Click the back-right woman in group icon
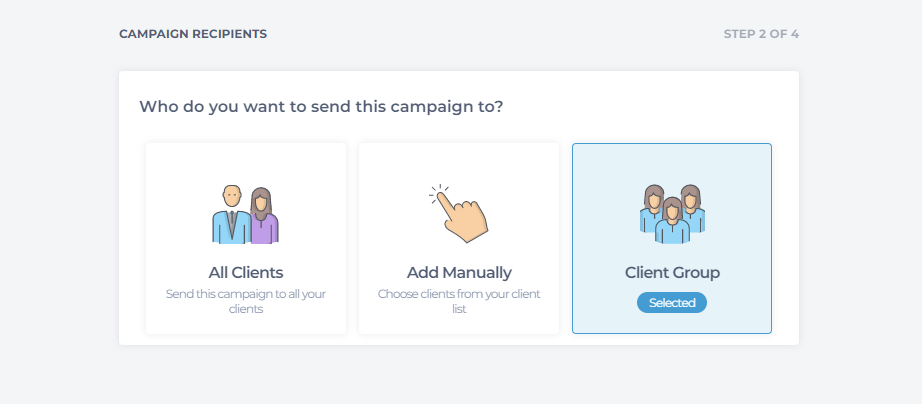The image size is (922, 404). [693, 208]
